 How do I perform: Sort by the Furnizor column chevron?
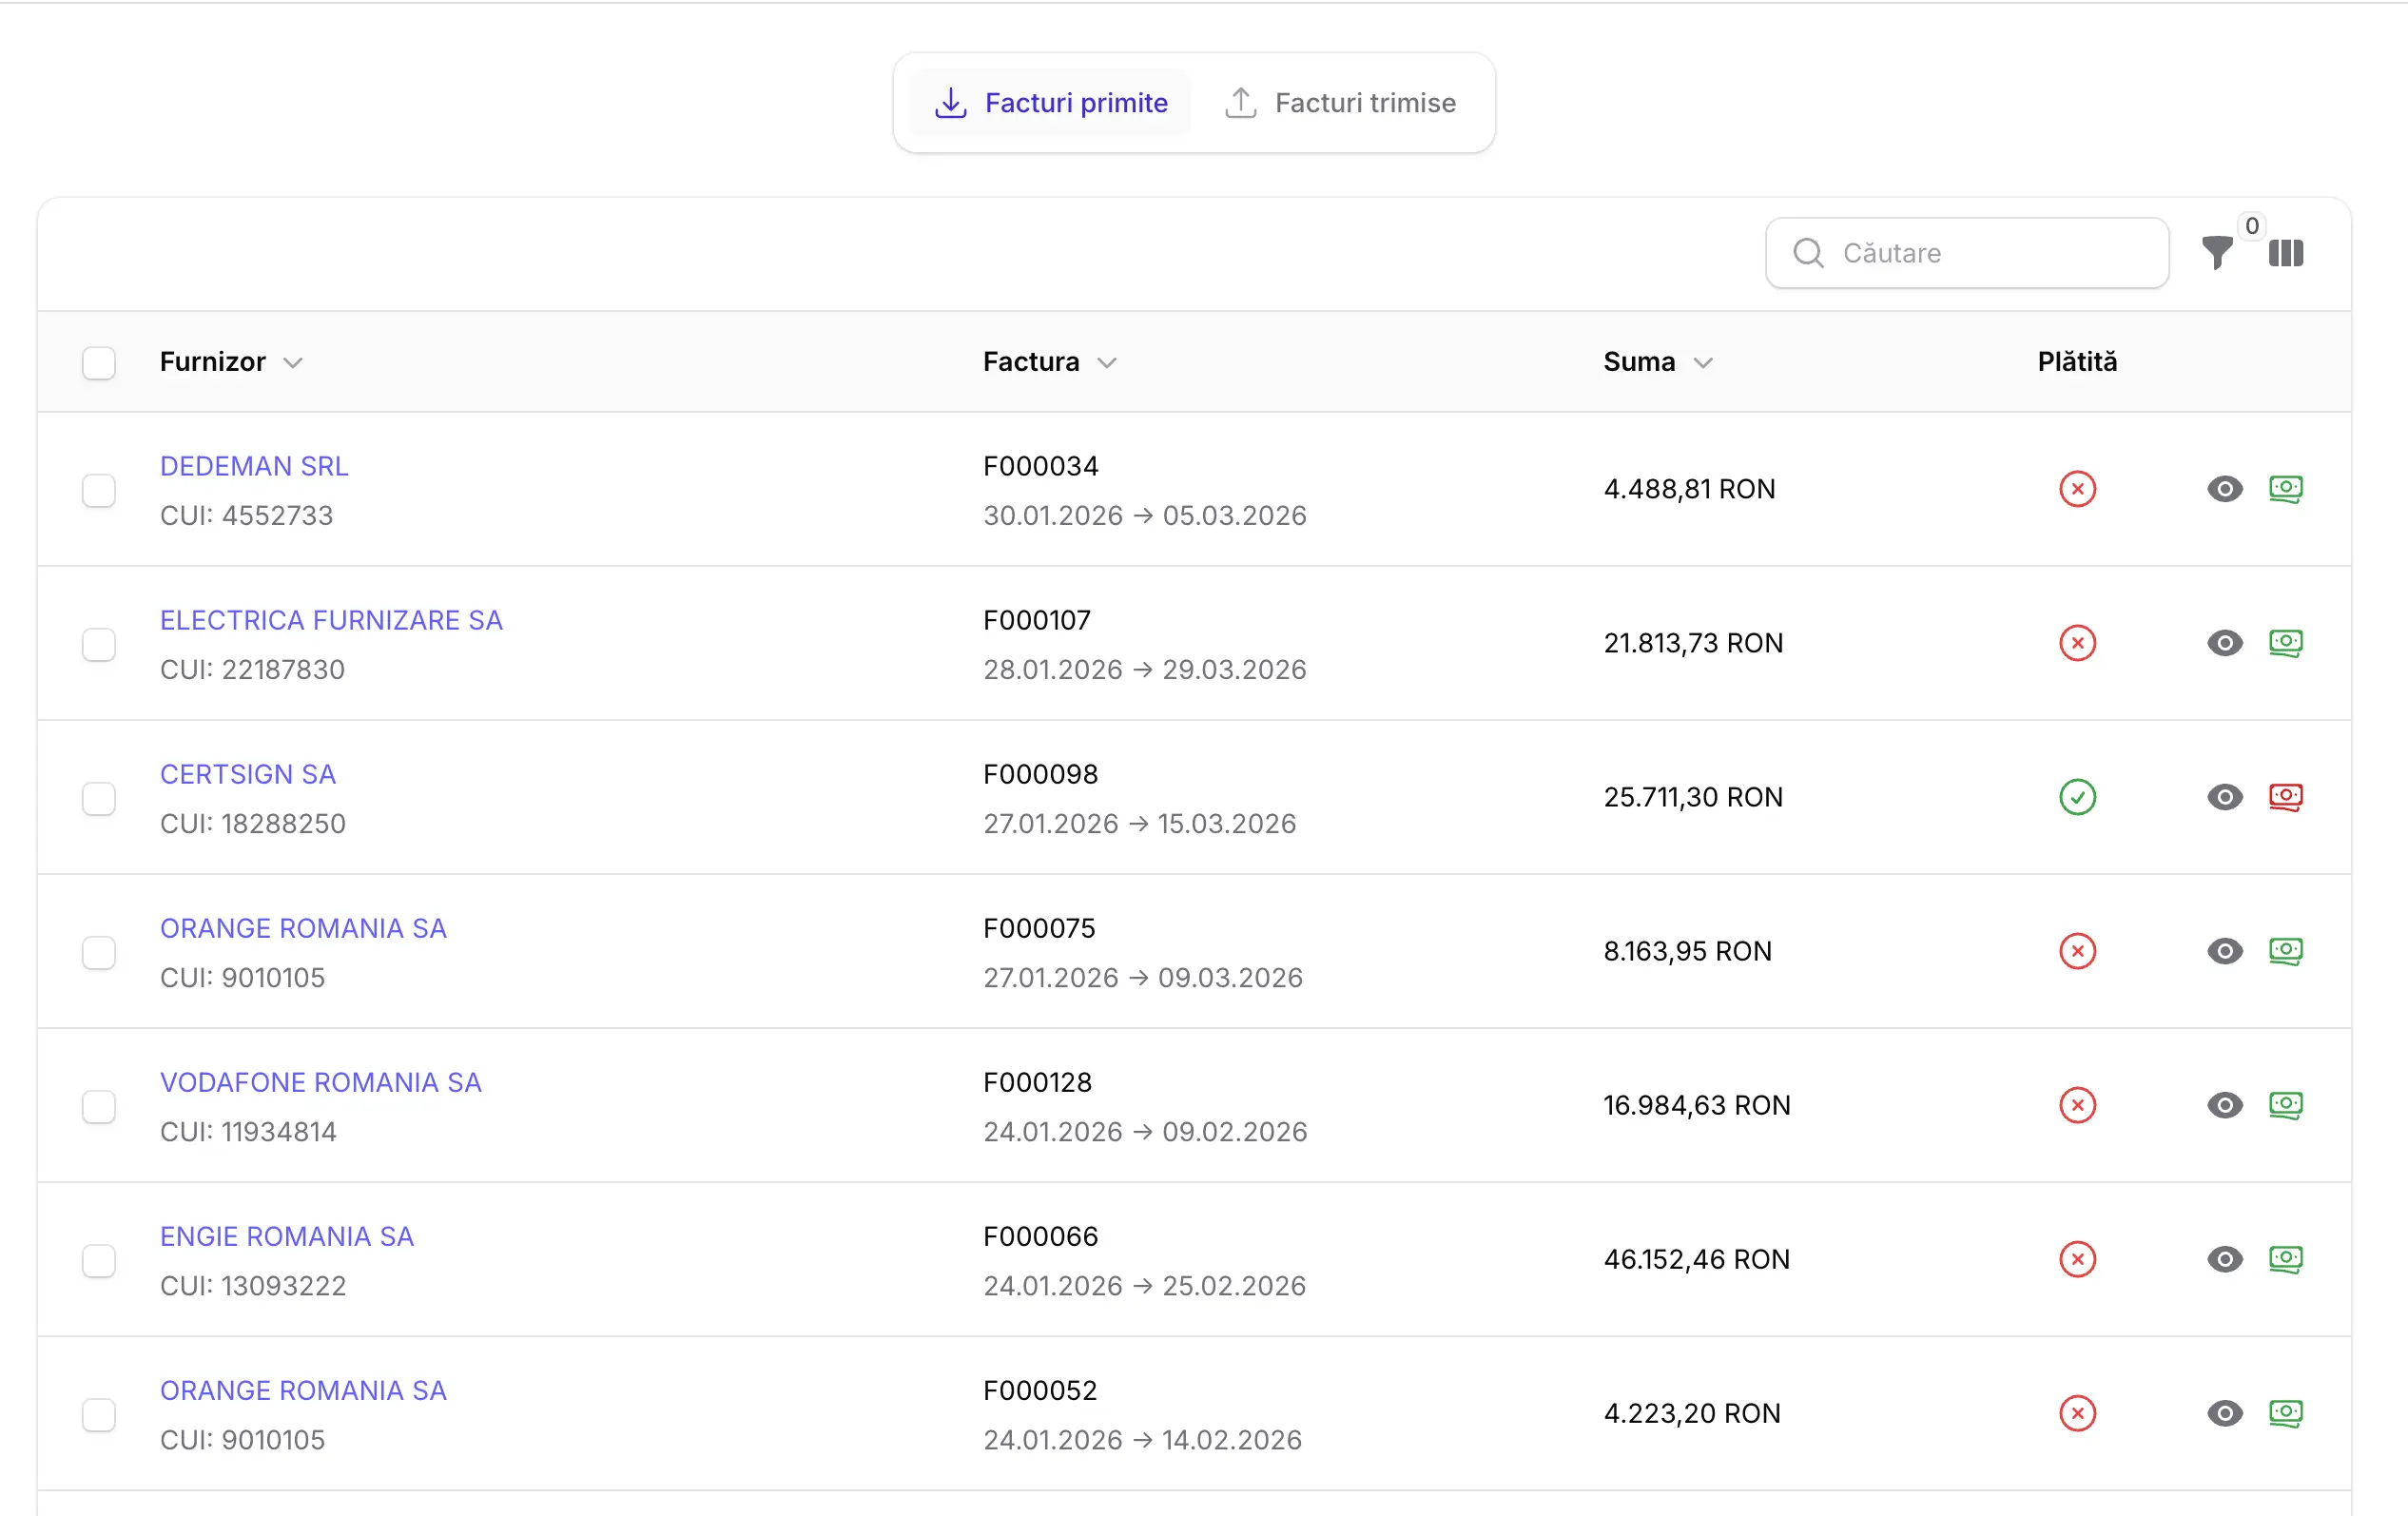292,363
